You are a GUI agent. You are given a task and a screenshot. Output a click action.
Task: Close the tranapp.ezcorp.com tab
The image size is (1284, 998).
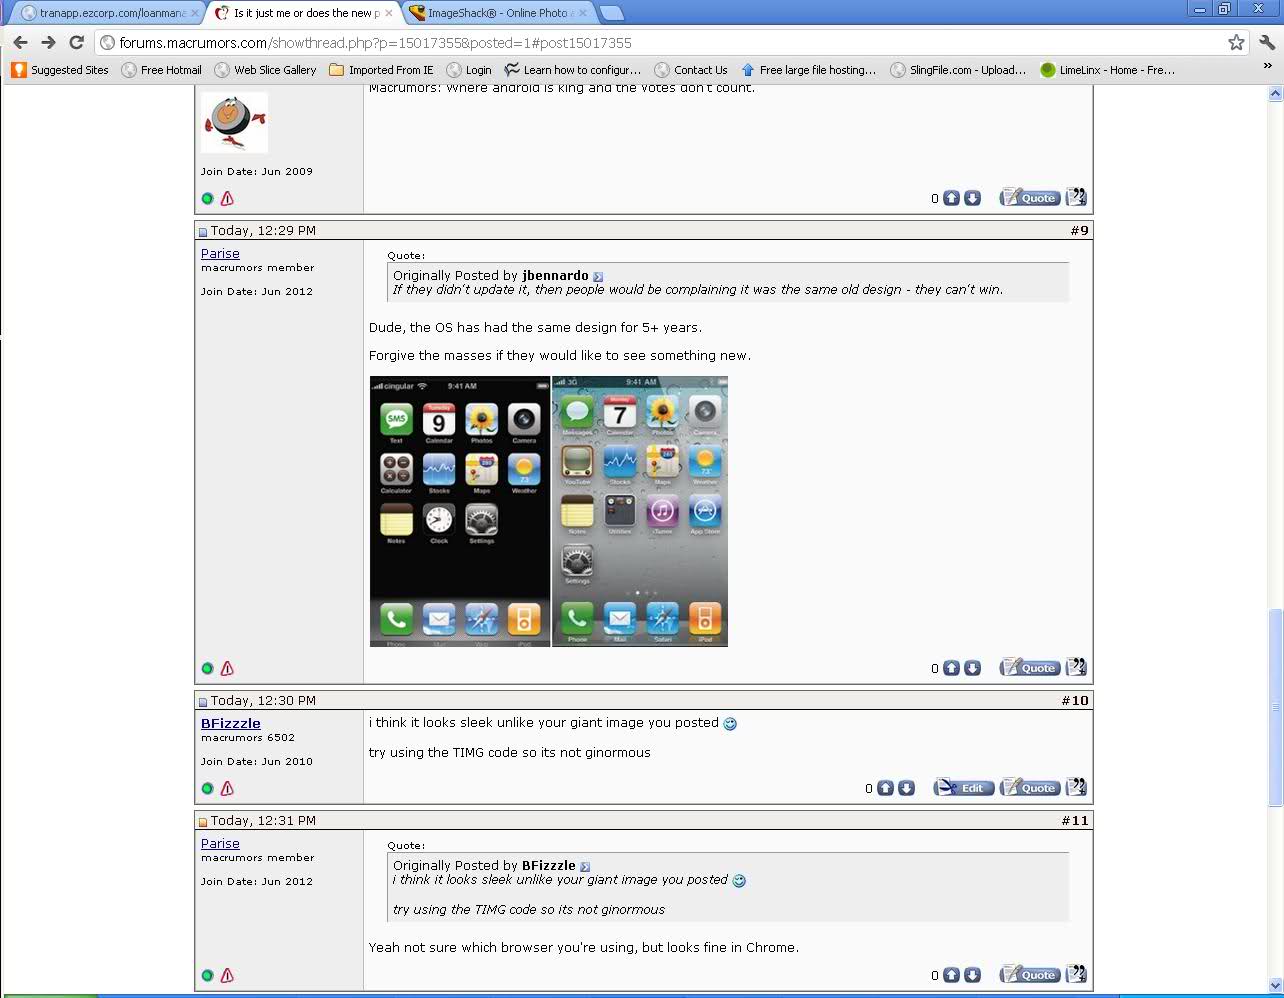click(194, 13)
